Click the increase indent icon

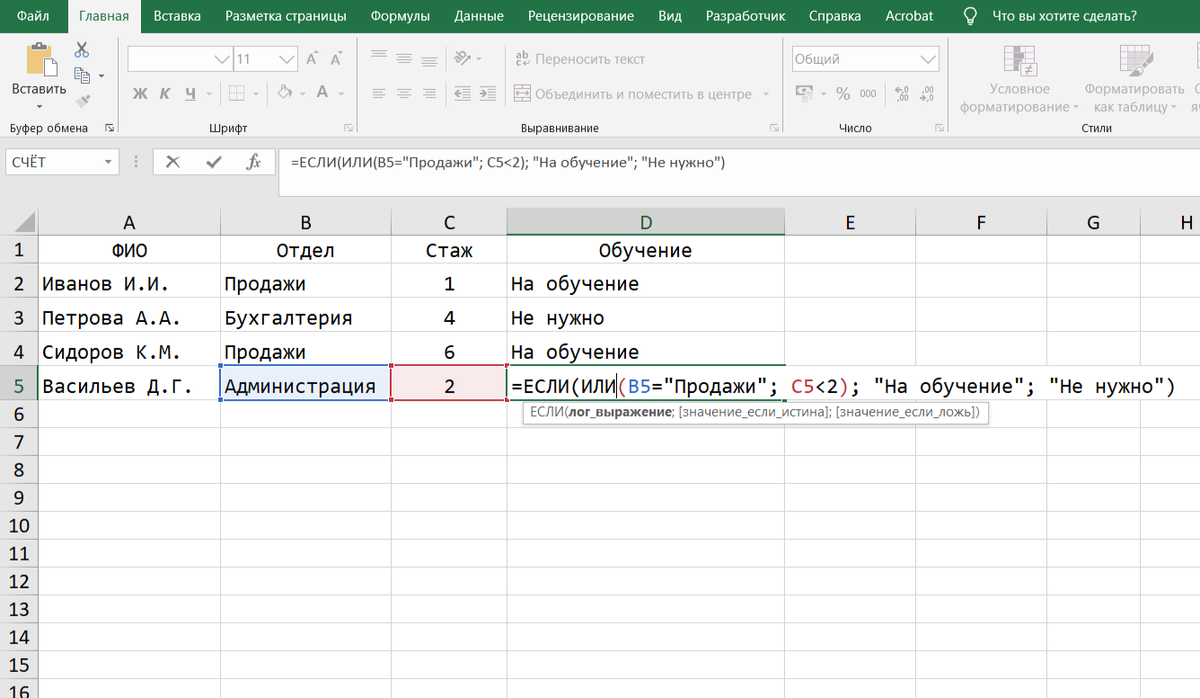click(487, 93)
